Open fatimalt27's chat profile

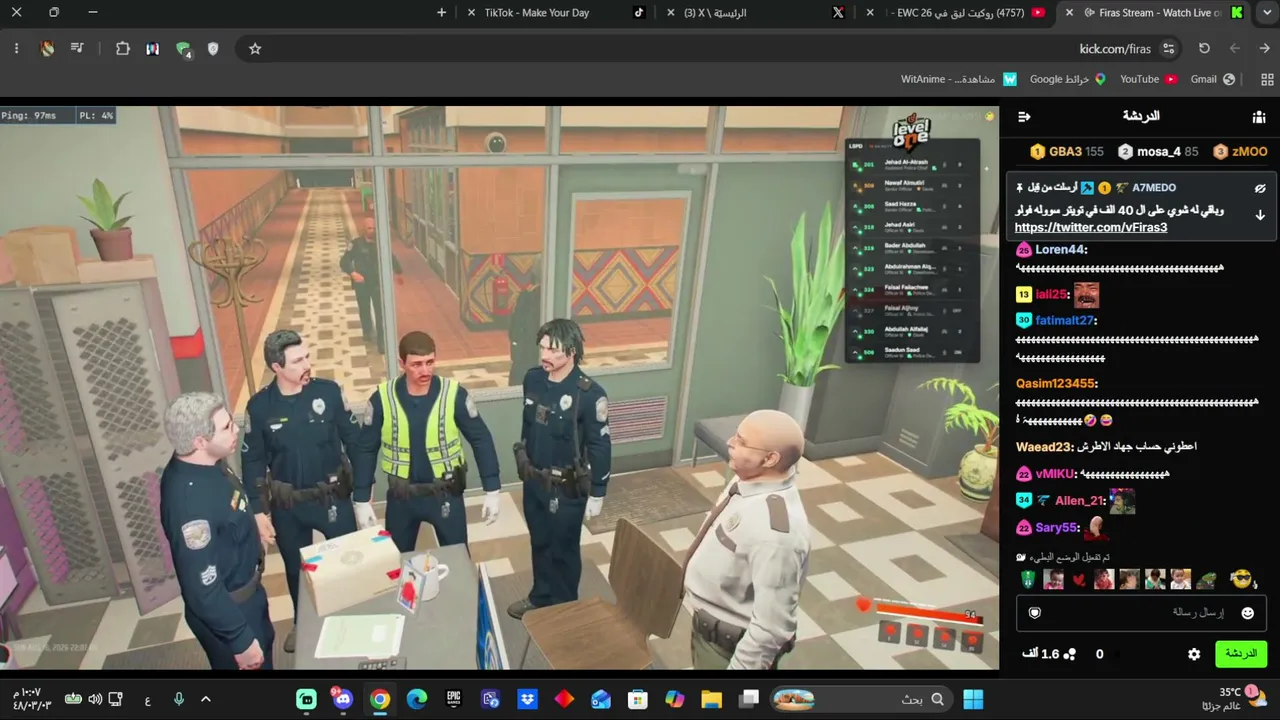coord(1065,321)
